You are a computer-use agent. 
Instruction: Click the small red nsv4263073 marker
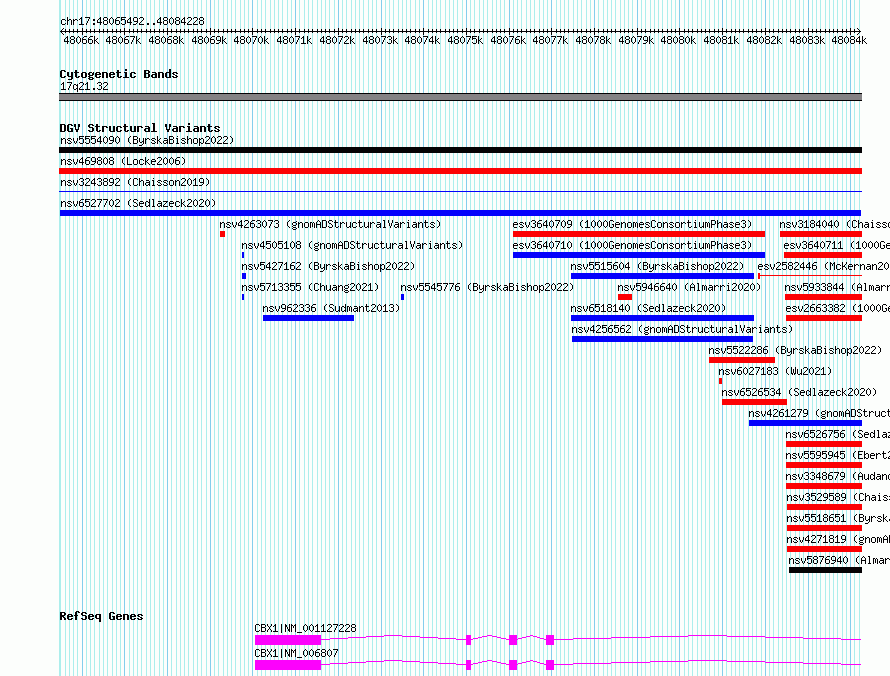click(x=222, y=234)
